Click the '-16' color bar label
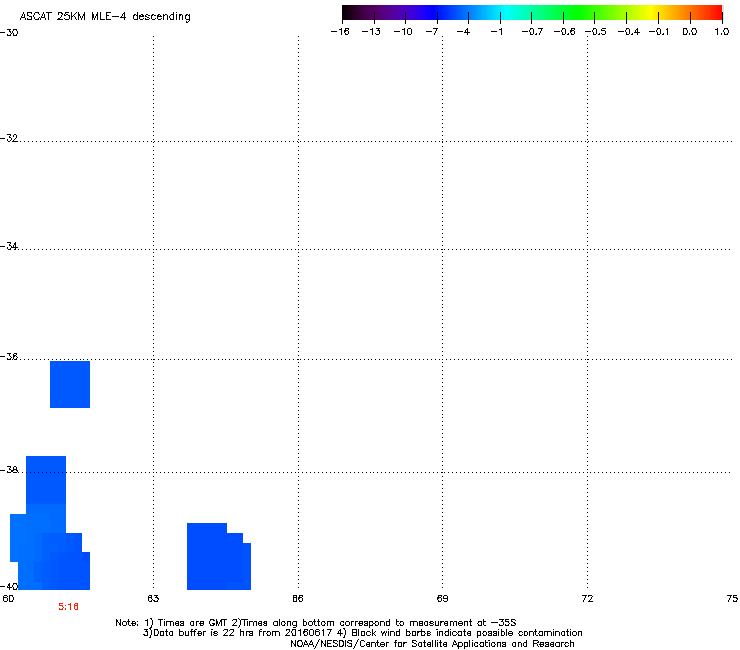740x650 pixels. pyautogui.click(x=340, y=32)
